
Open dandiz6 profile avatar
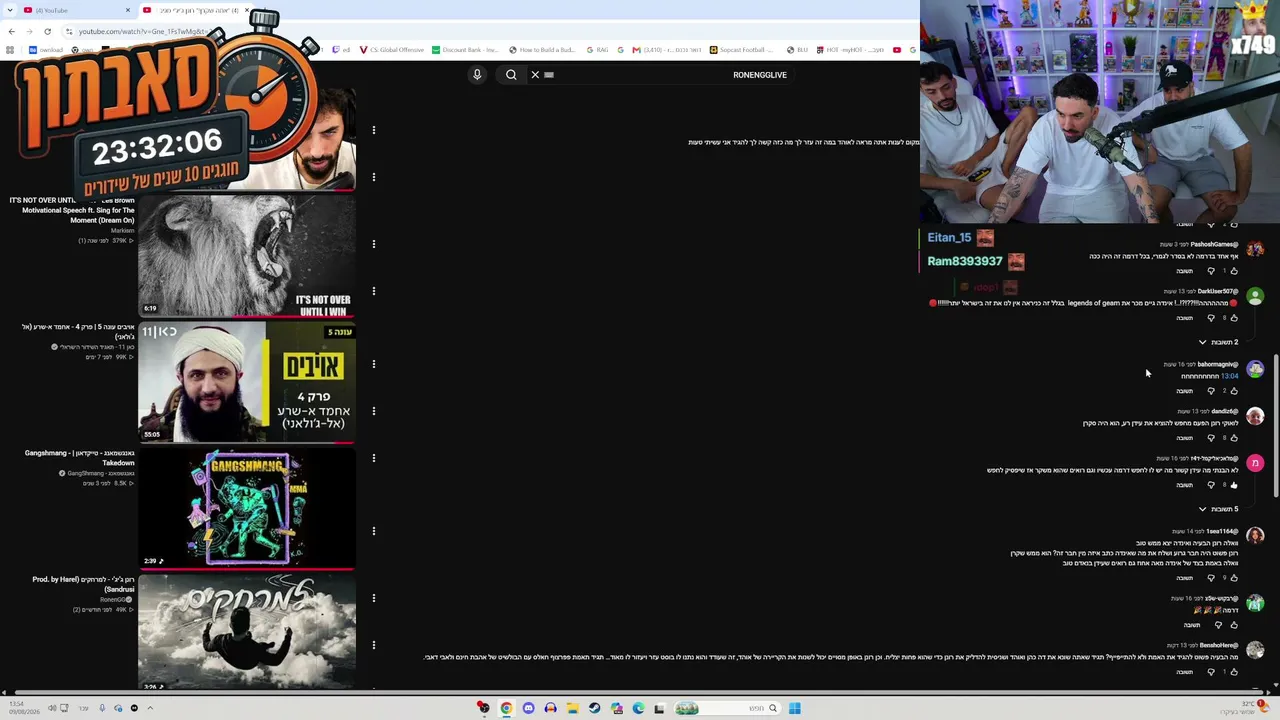point(1255,416)
